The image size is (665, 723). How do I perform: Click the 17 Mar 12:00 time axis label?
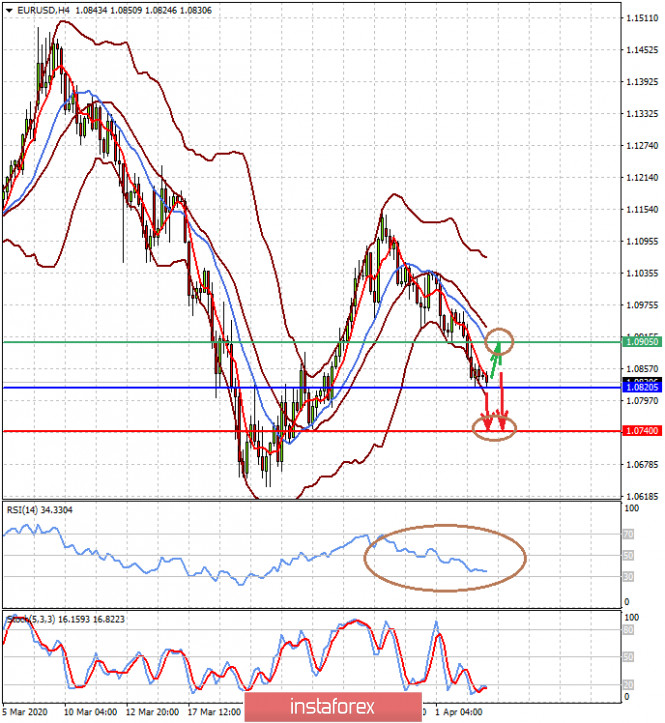214,712
